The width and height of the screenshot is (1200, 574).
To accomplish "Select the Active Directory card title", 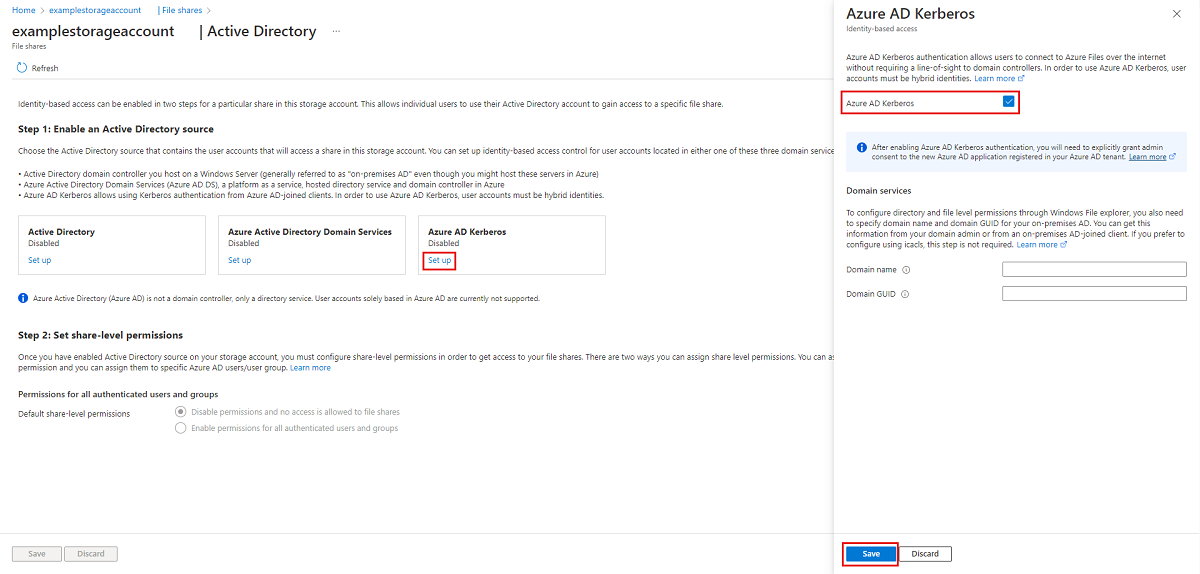I will (61, 232).
